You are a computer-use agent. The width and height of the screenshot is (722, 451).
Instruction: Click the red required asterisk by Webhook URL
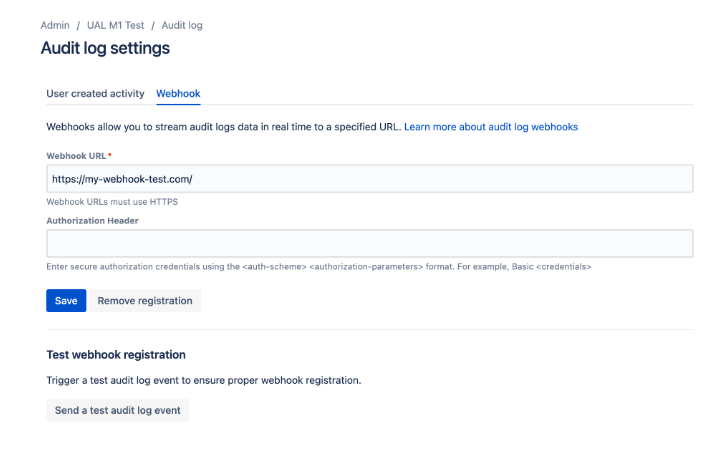pyautogui.click(x=110, y=155)
